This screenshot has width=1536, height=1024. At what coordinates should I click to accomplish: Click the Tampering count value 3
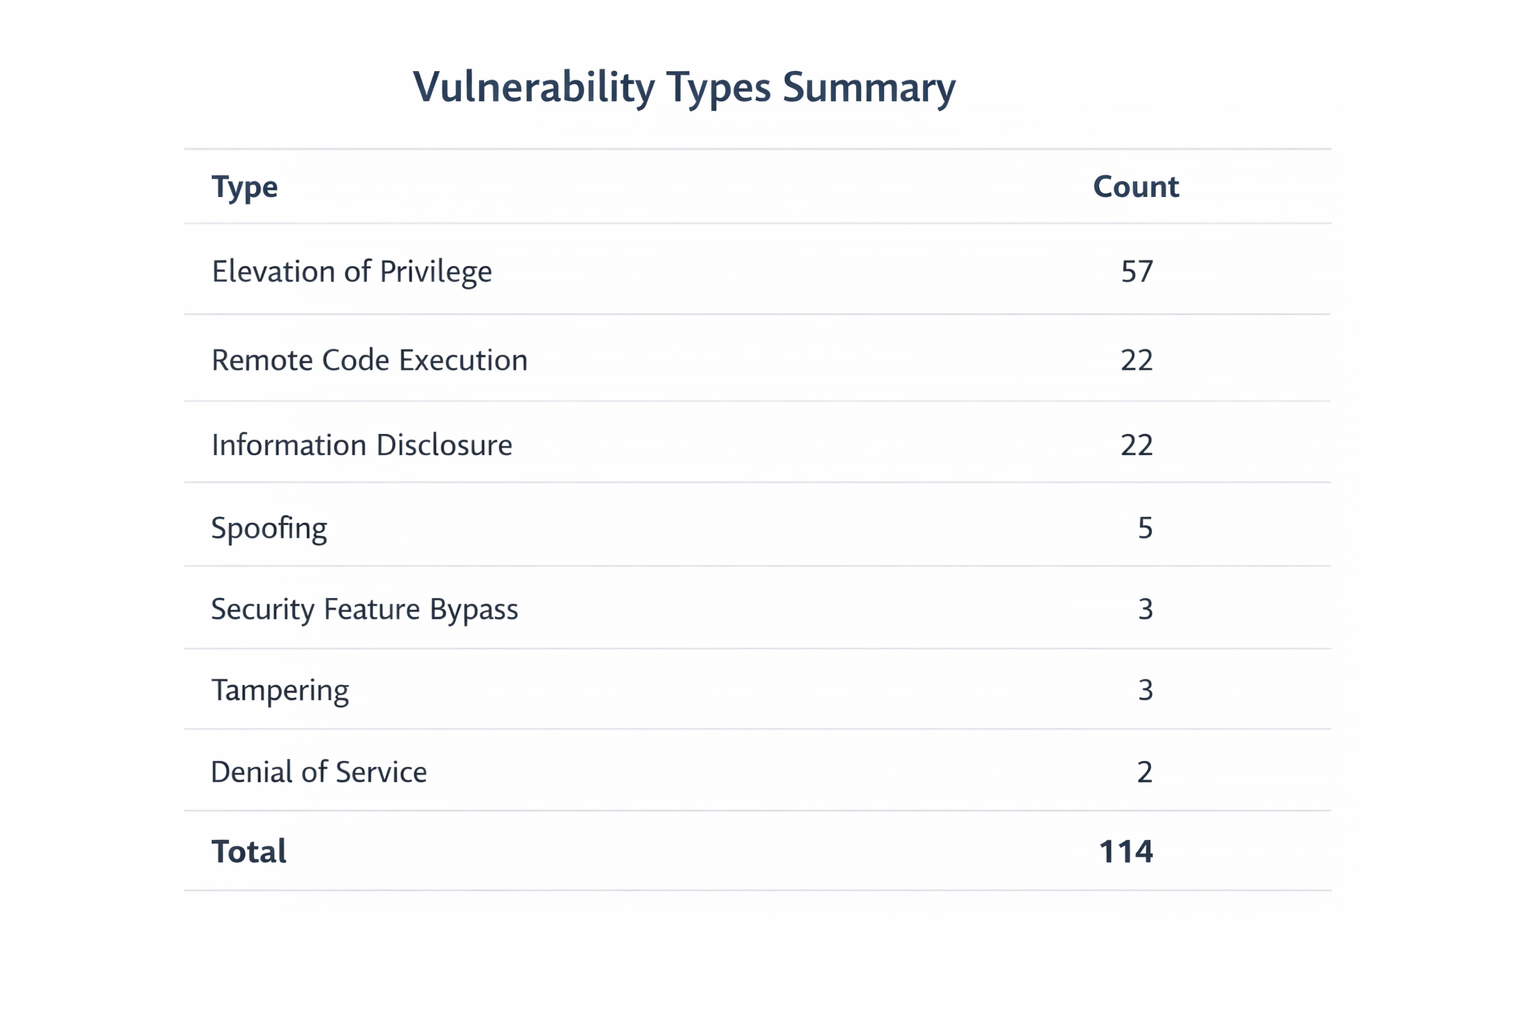[x=1145, y=690]
